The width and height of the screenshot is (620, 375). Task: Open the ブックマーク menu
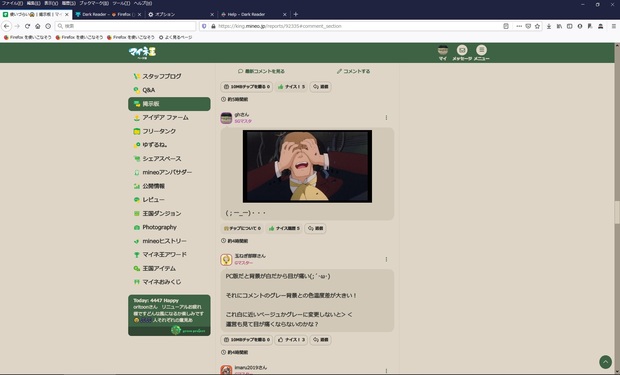tap(94, 3)
